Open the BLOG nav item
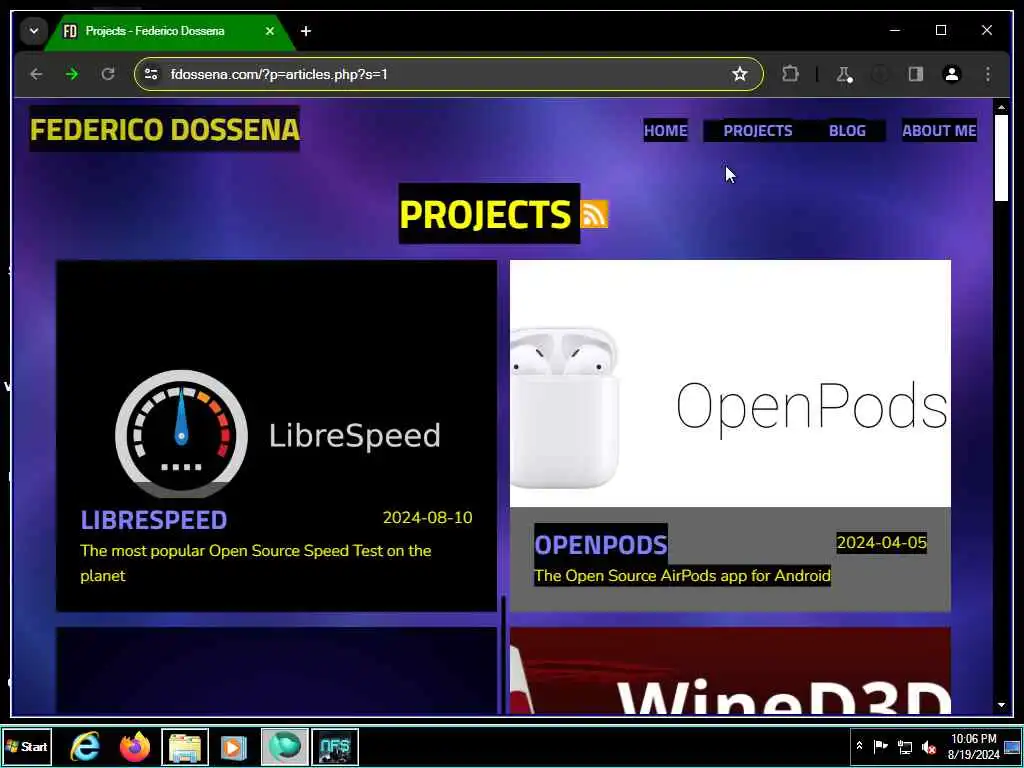 tap(847, 131)
